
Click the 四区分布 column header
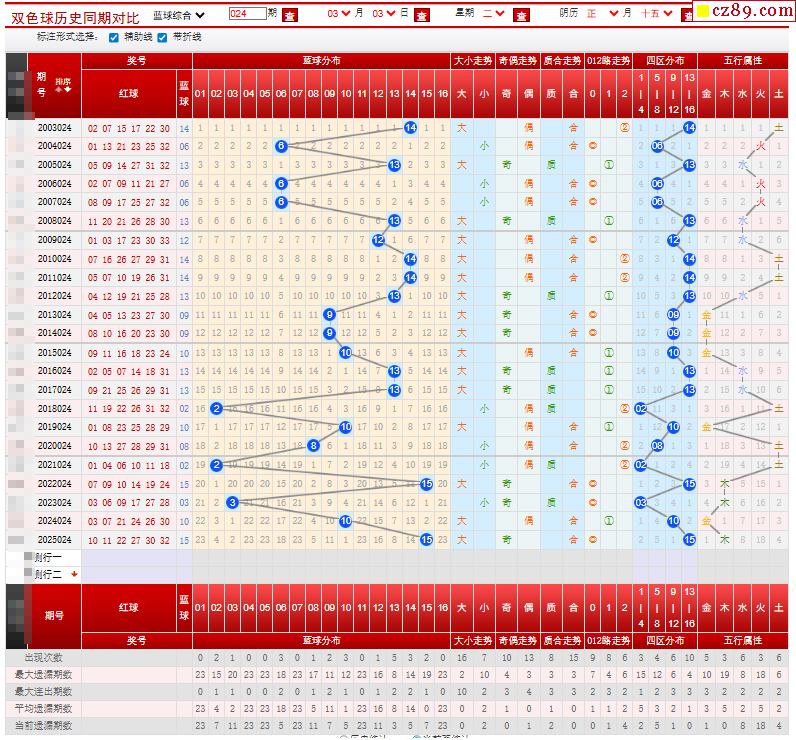(665, 60)
